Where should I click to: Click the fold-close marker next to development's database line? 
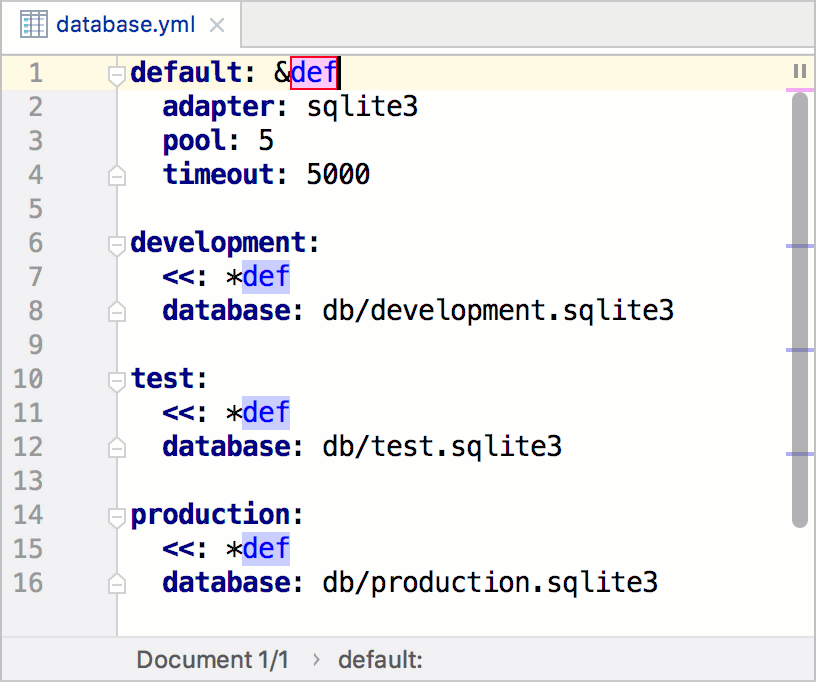point(116,311)
